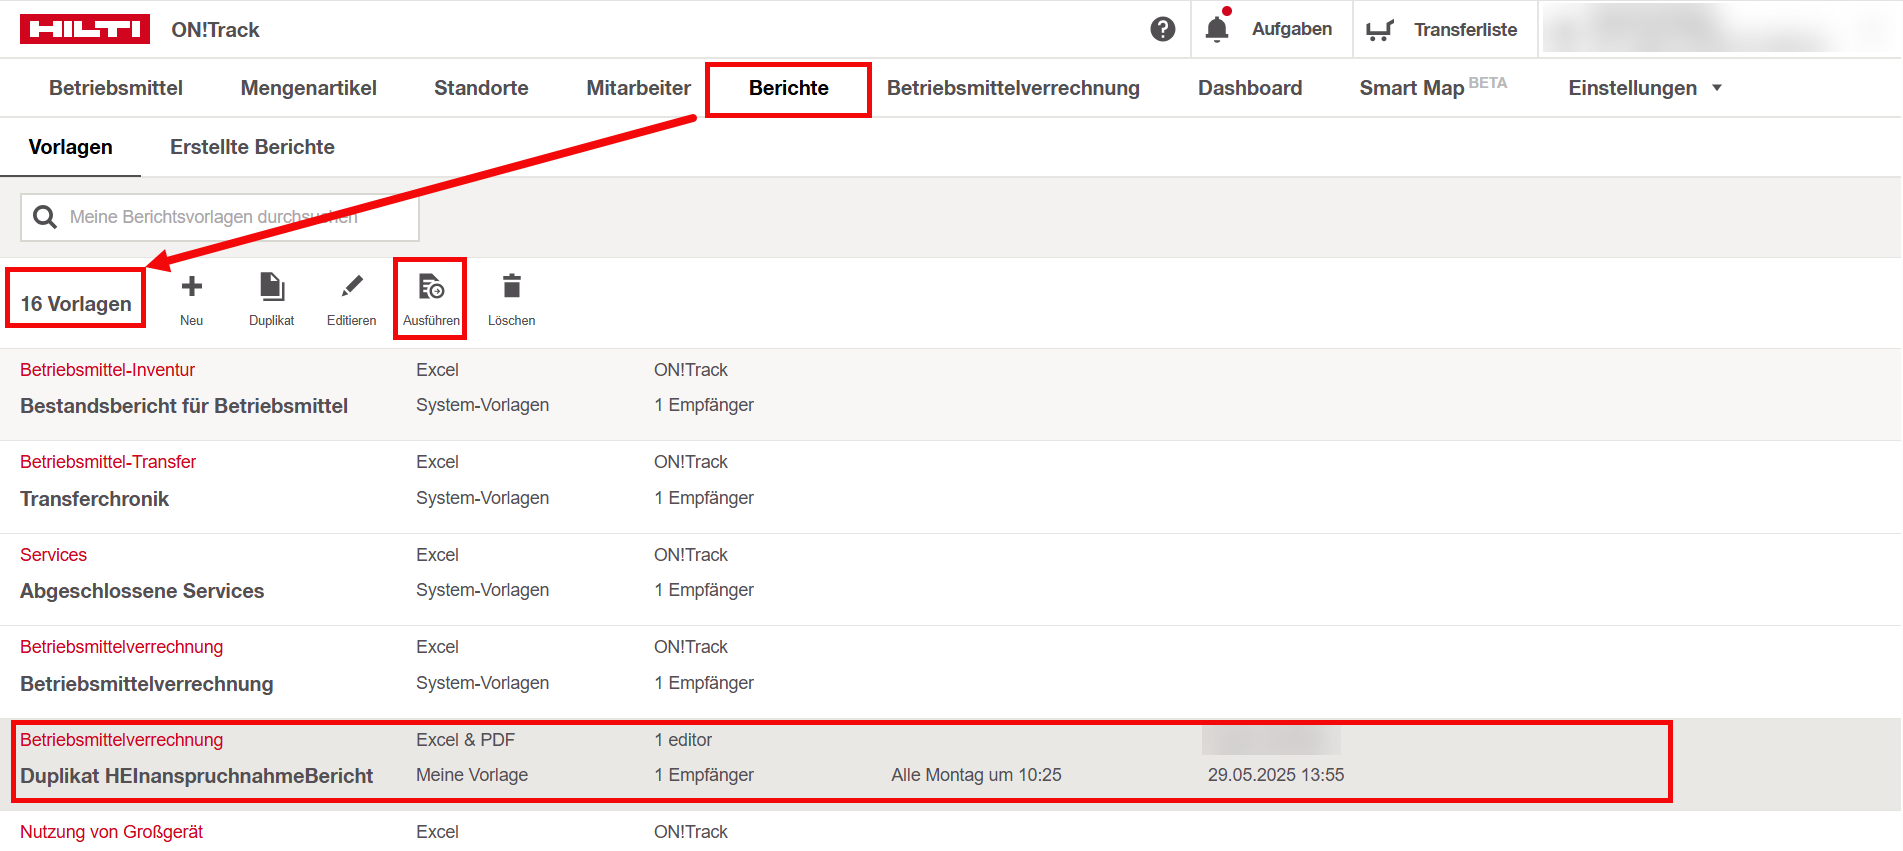
Task: Select Duplikat HEInanspruchnahmeBericht template
Action: 197,776
